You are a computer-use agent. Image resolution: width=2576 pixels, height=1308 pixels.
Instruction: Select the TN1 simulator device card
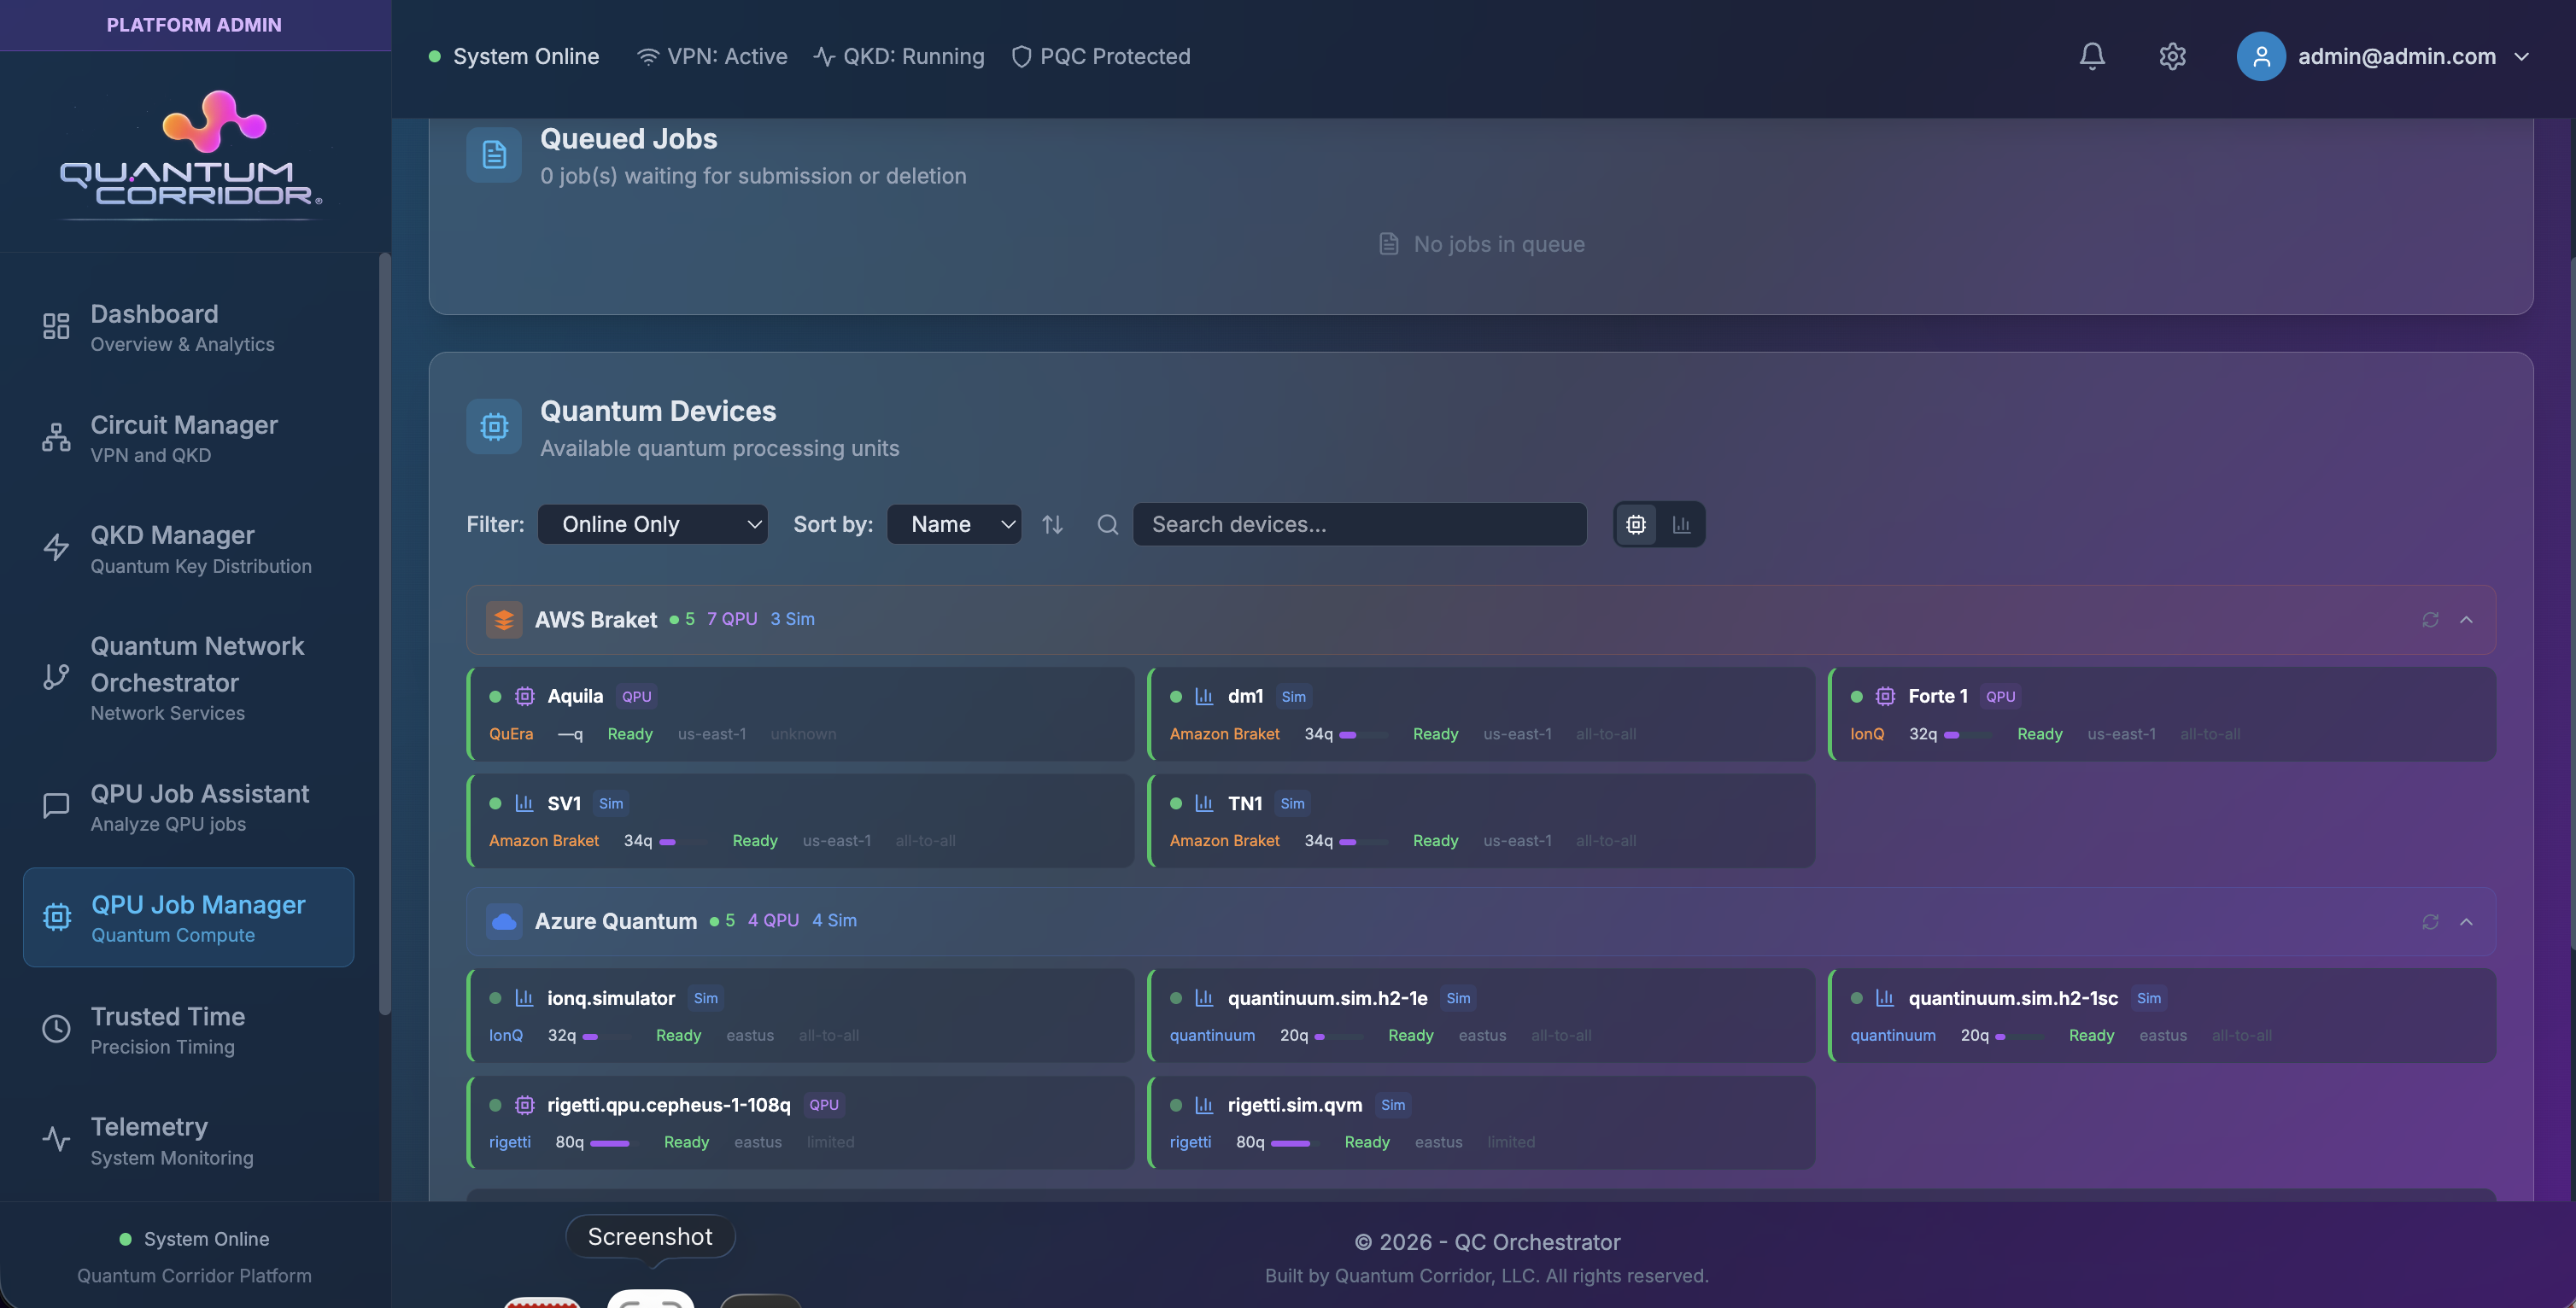[x=1481, y=821]
